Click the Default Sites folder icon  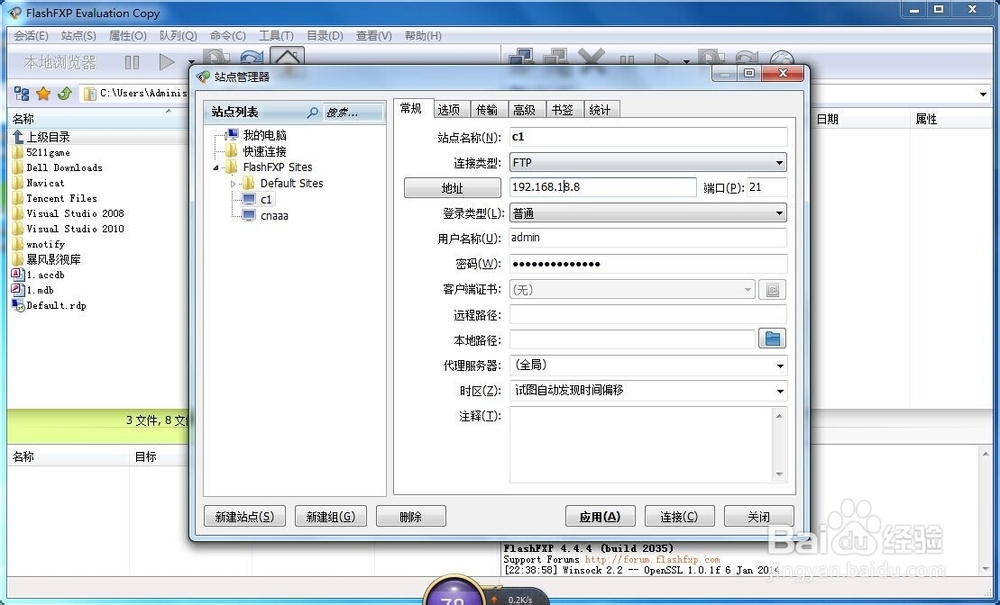tap(248, 183)
